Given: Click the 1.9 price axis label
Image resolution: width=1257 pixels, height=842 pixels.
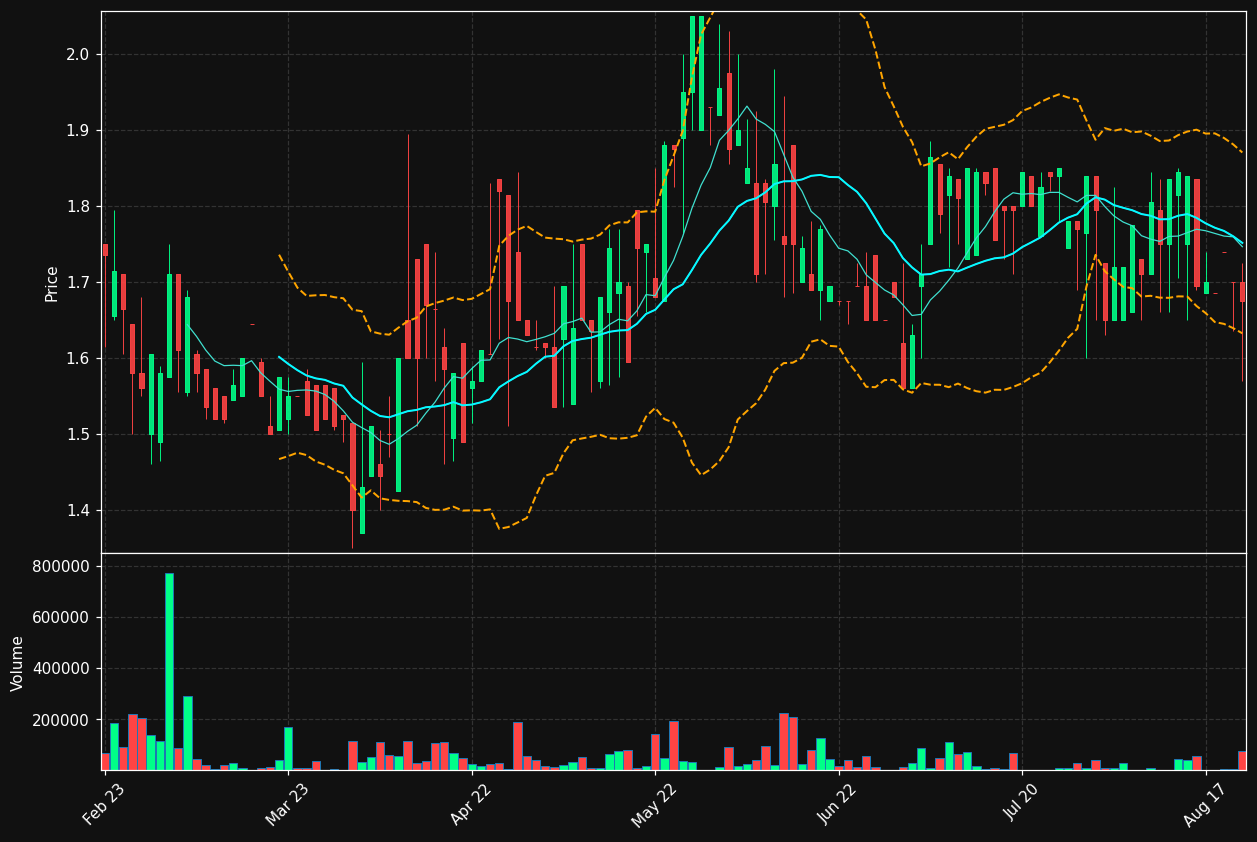Looking at the screenshot, I should [78, 130].
